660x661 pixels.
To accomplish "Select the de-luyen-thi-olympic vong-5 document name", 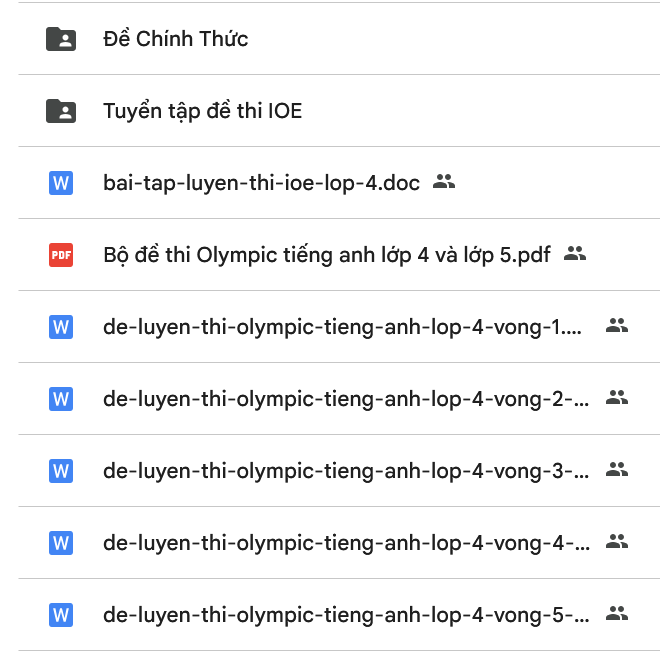I will pos(345,614).
